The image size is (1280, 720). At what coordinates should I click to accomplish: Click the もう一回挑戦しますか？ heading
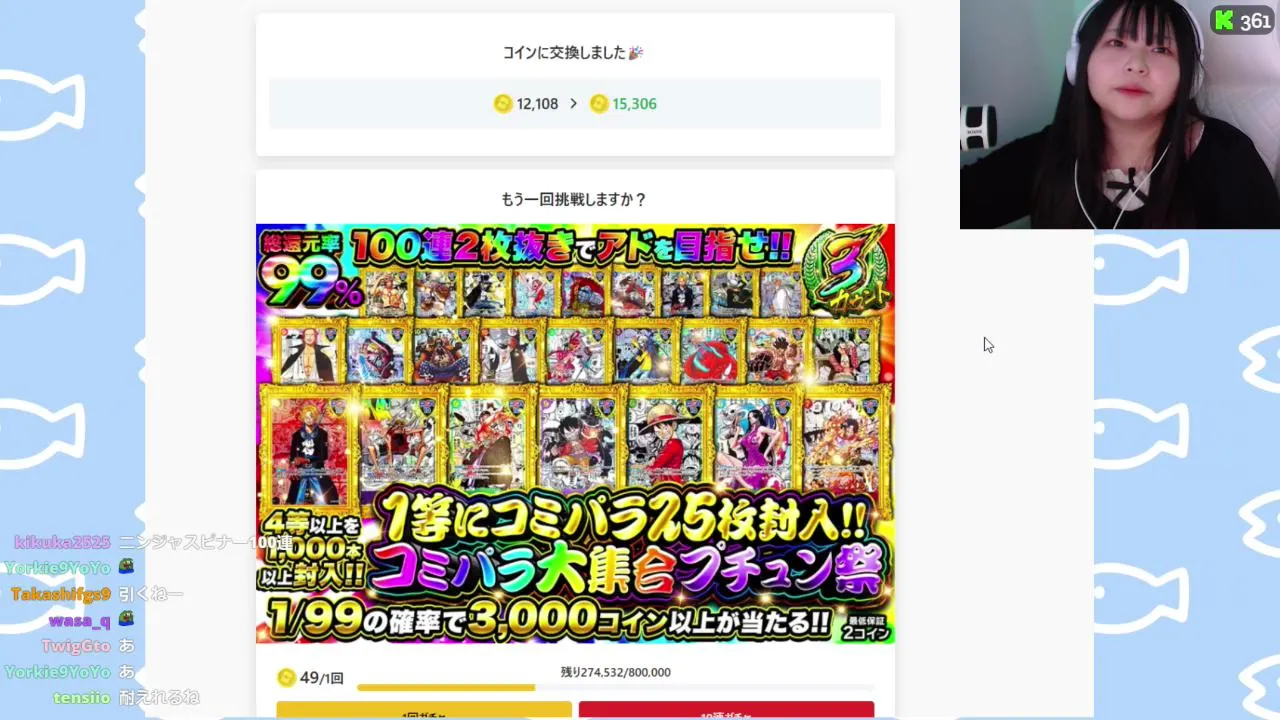point(574,199)
